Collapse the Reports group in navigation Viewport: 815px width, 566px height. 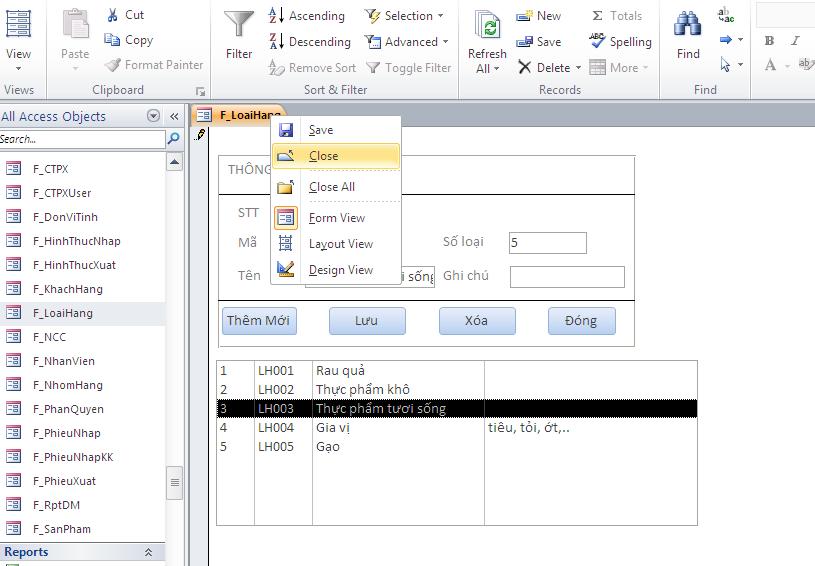tap(148, 552)
